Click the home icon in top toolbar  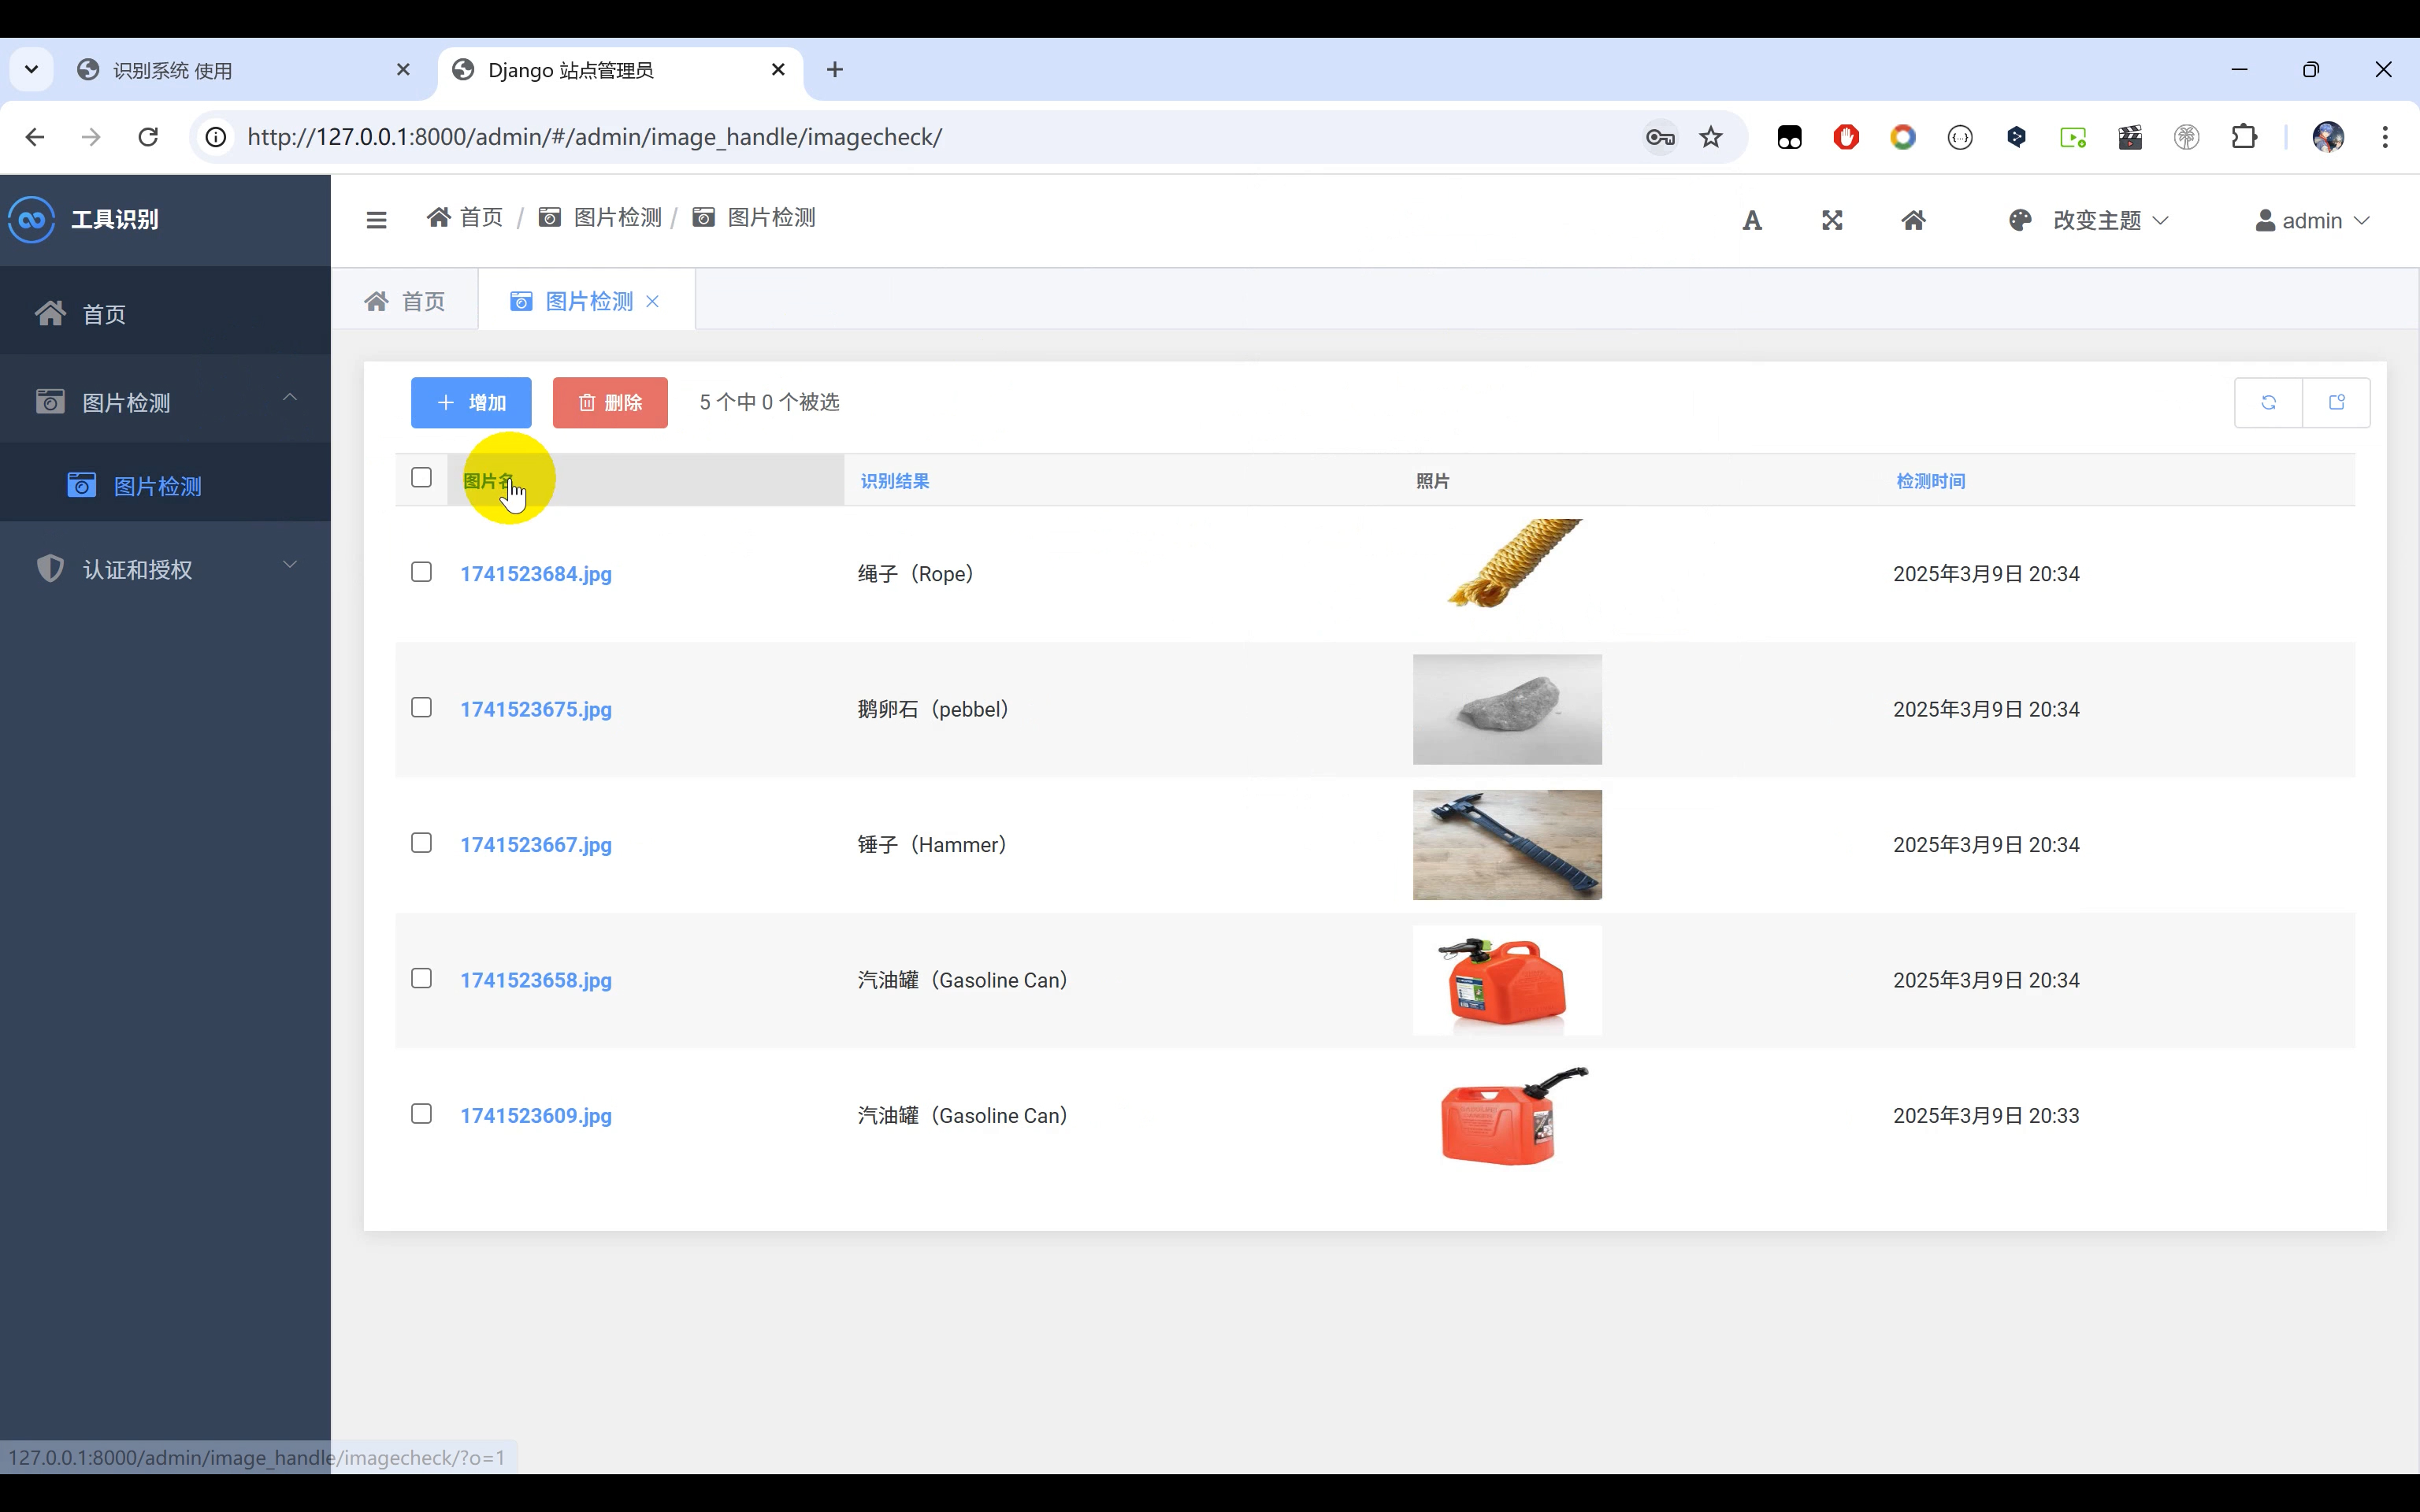[1913, 221]
